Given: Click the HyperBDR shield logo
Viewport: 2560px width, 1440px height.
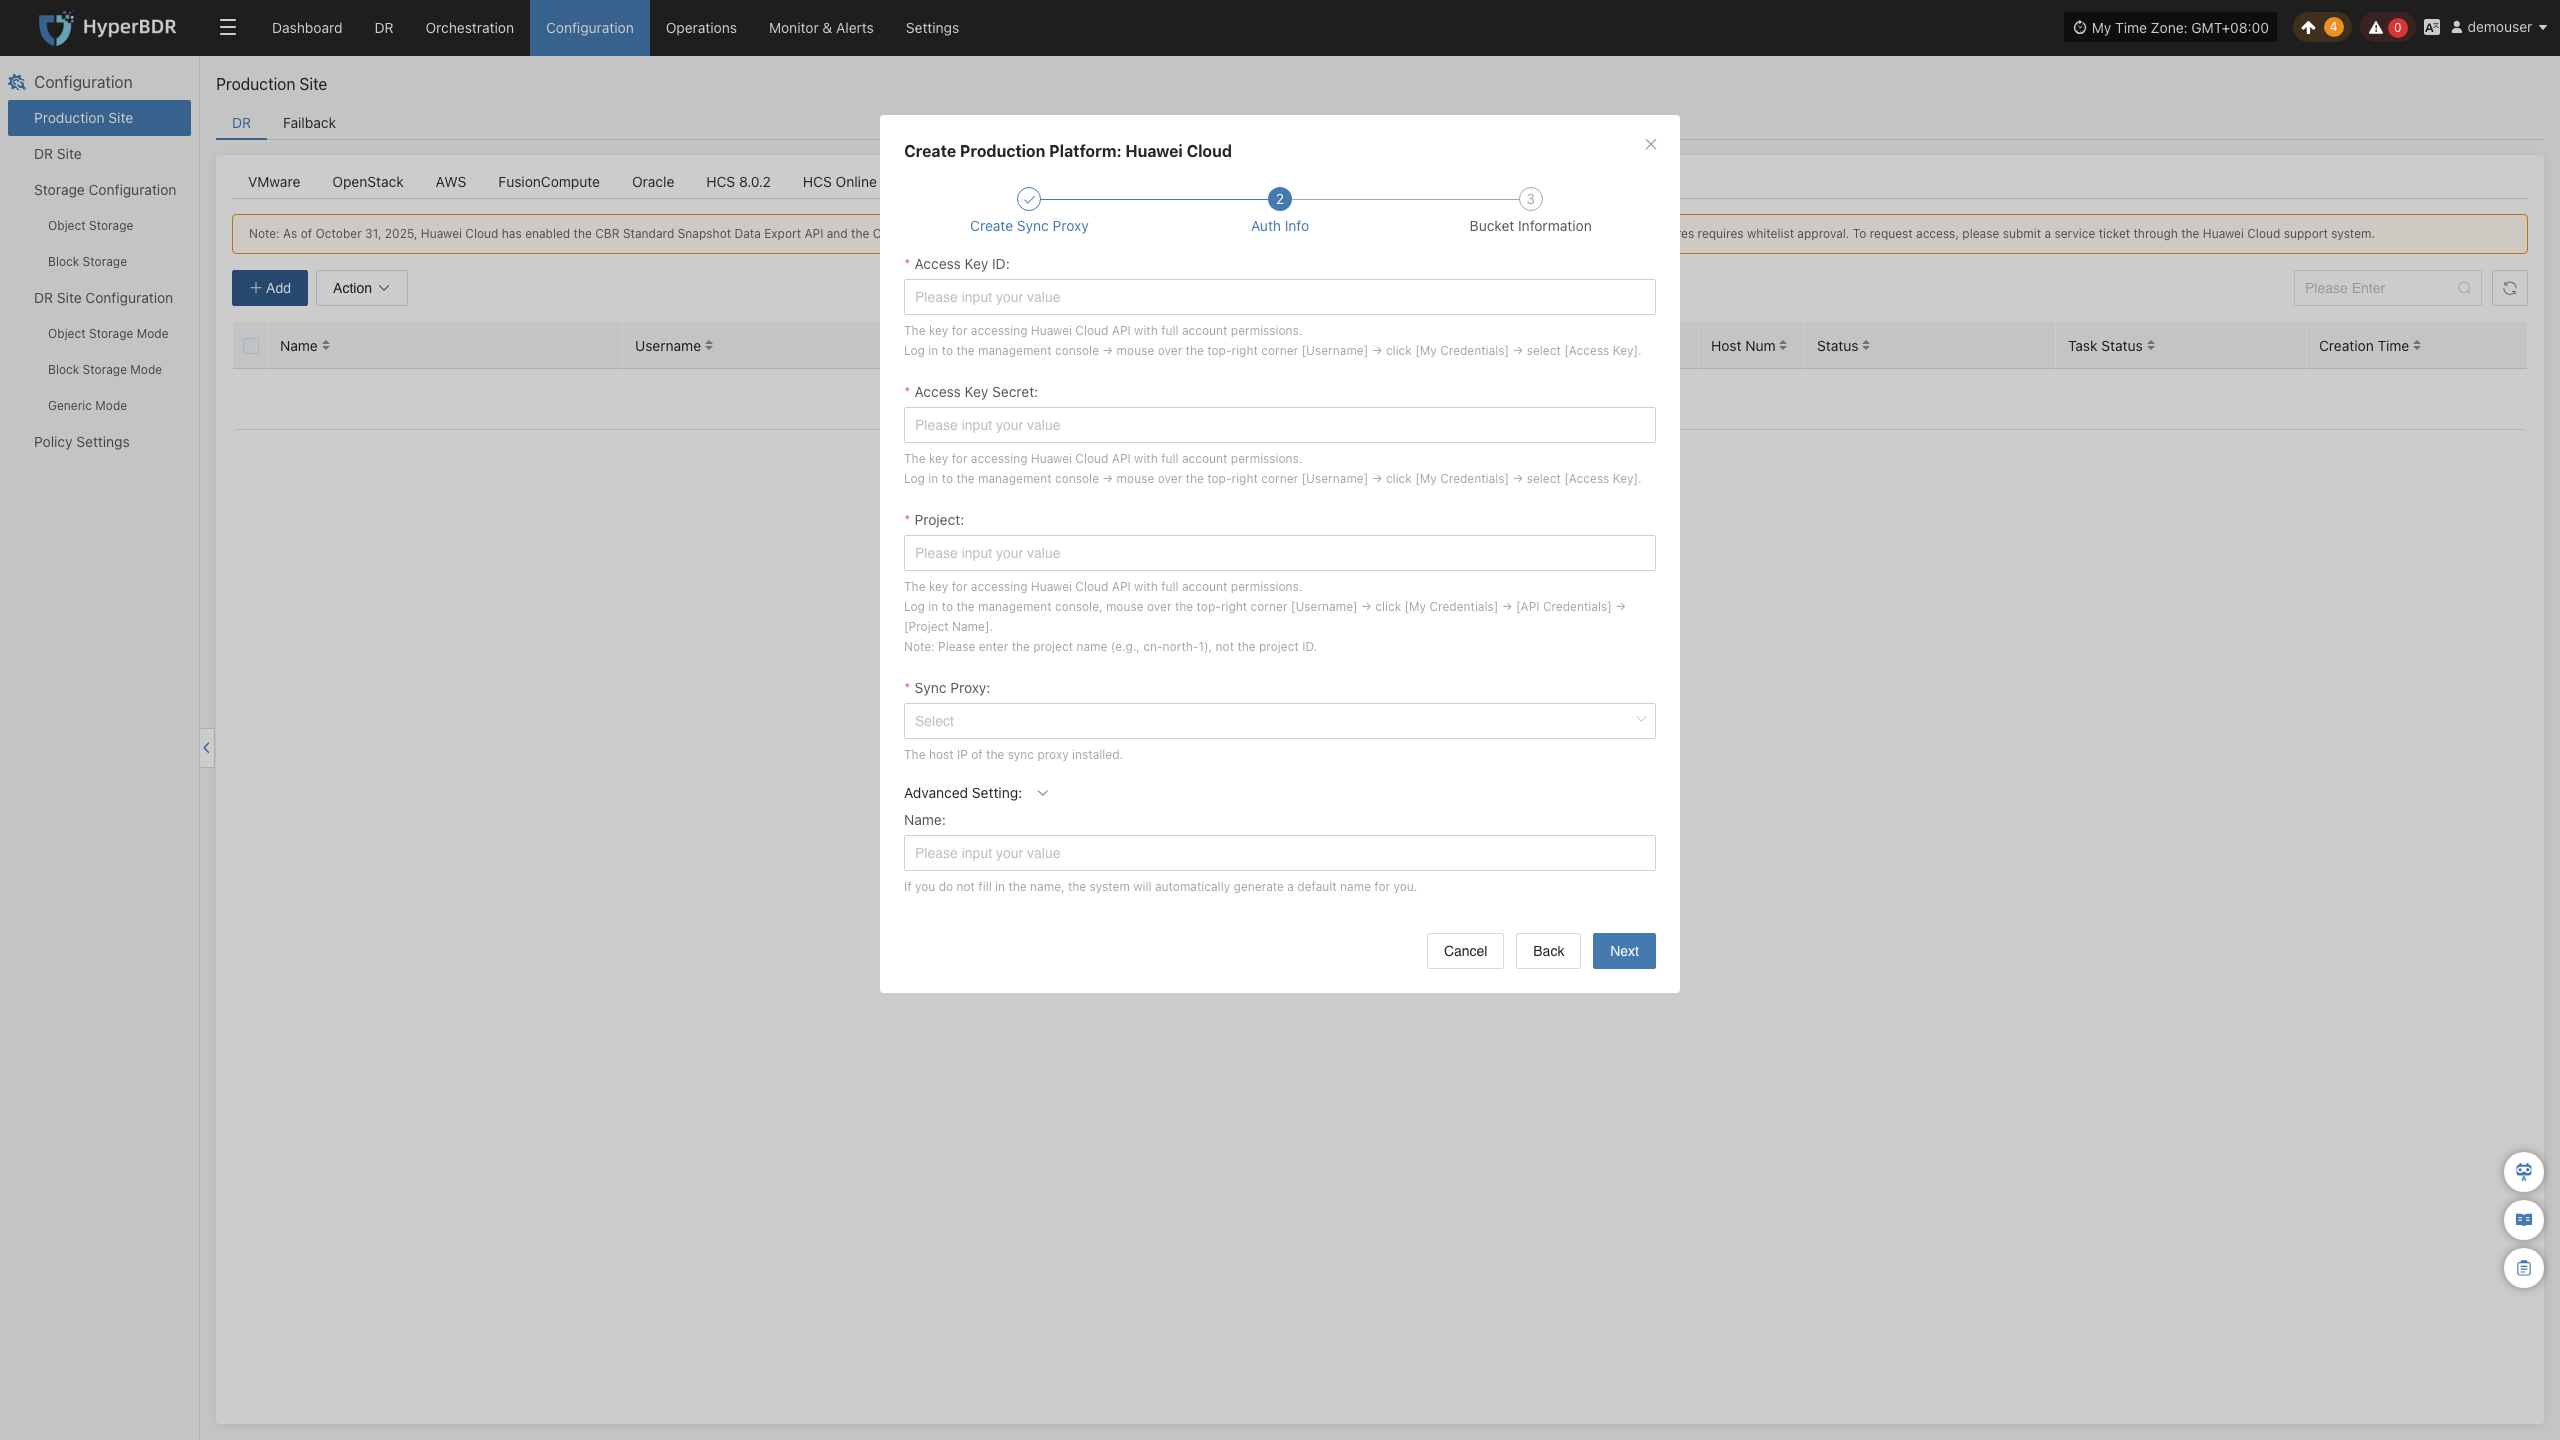Looking at the screenshot, I should coord(56,28).
